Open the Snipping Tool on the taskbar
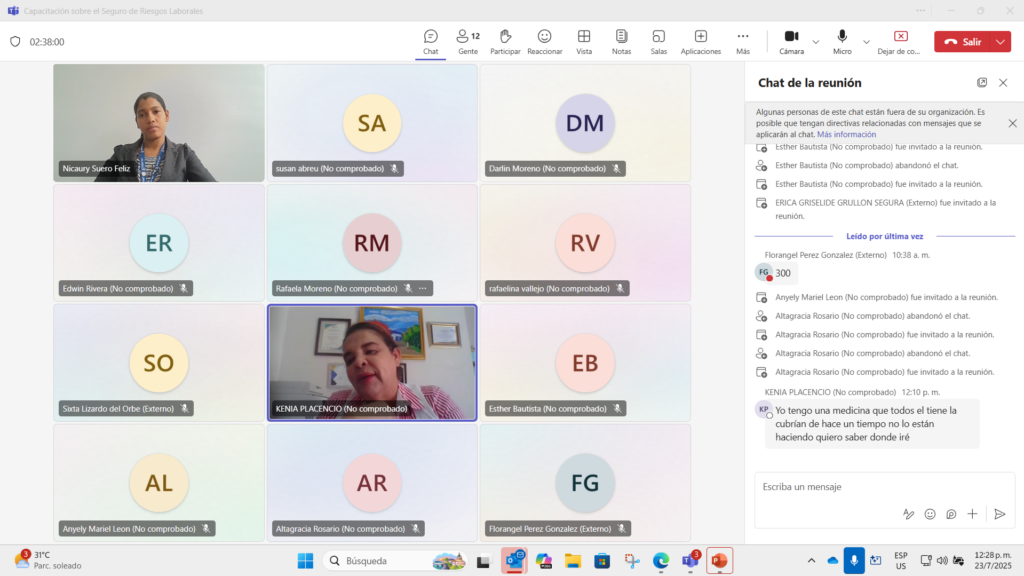 (632, 560)
